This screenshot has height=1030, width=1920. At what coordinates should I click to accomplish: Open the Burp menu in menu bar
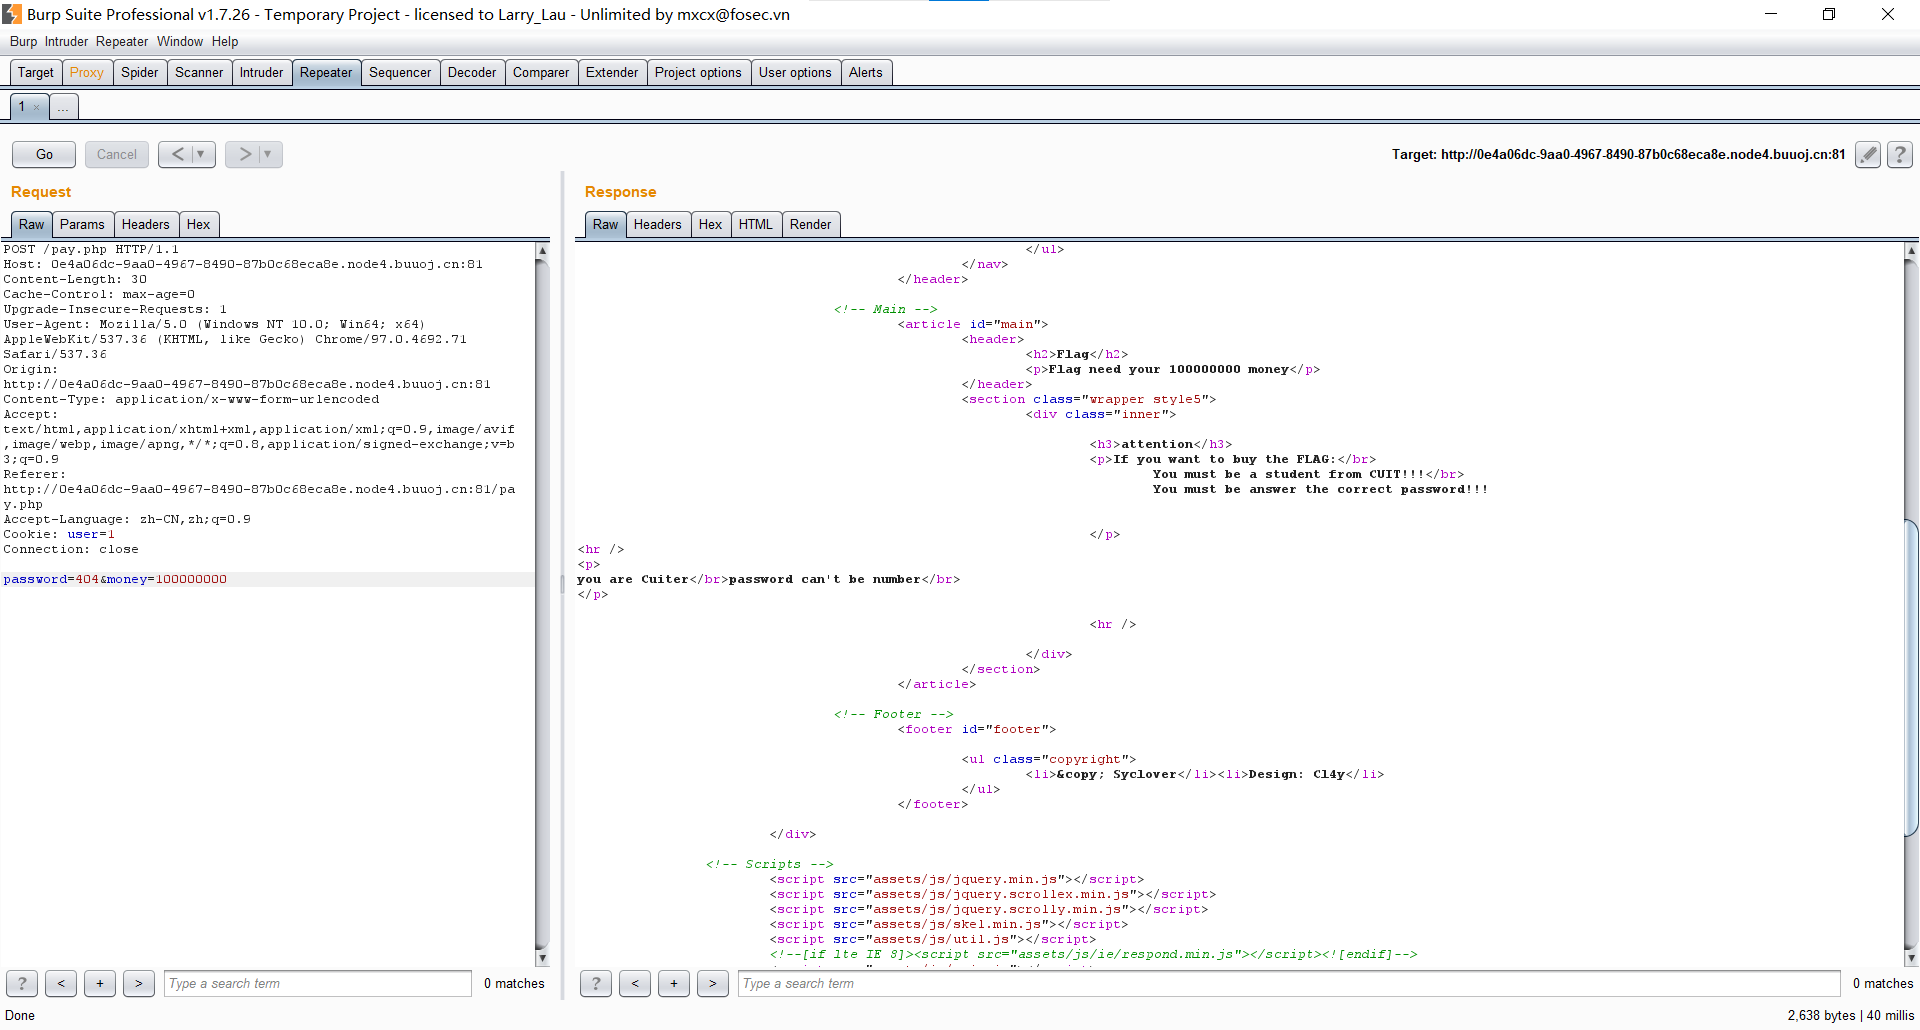[23, 41]
